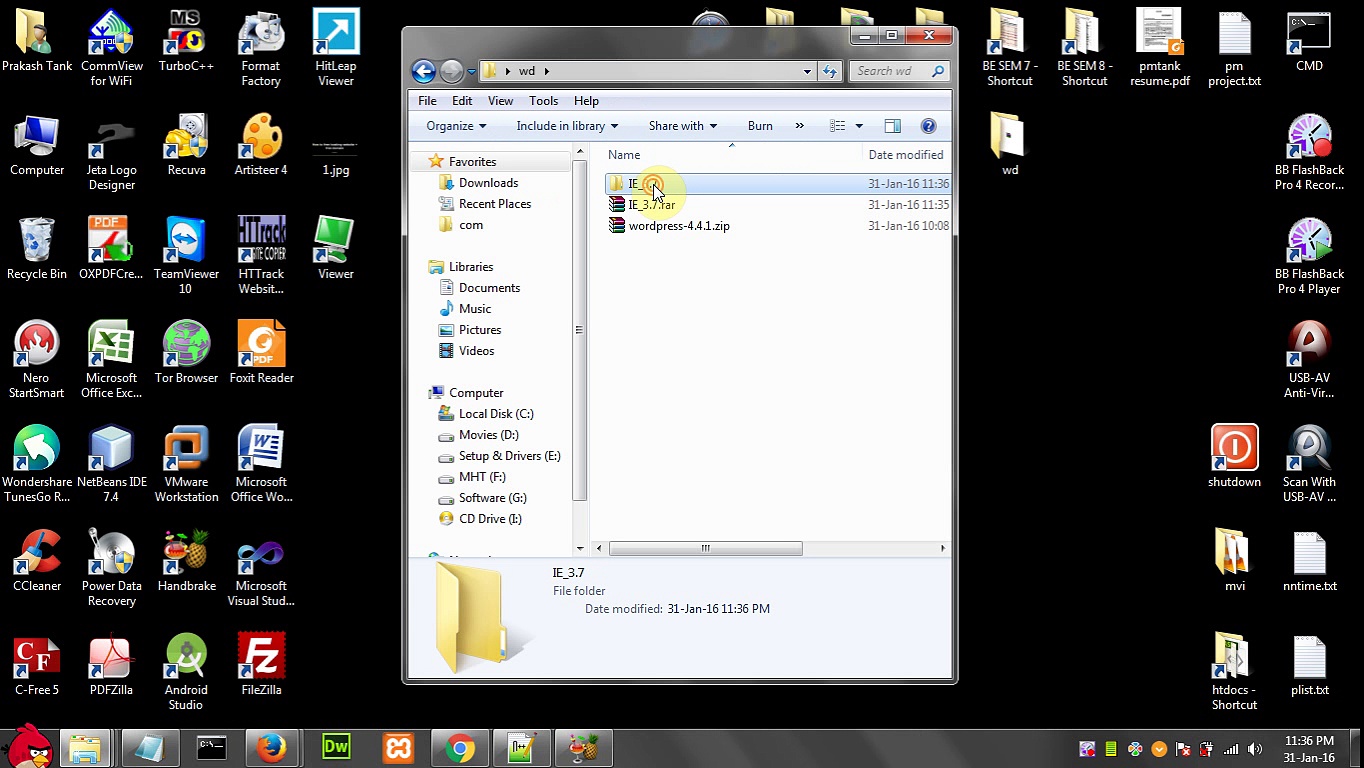This screenshot has height=768, width=1364.
Task: Select the VMware Workstation desktop icon
Action: (186, 464)
